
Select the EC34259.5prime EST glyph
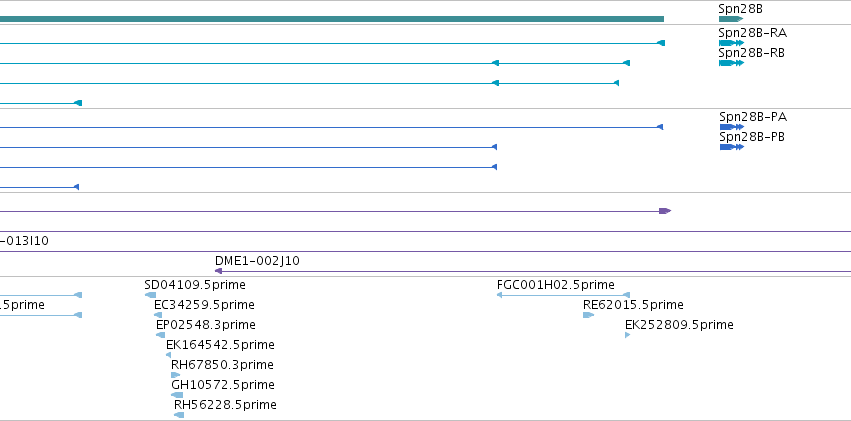(x=158, y=315)
